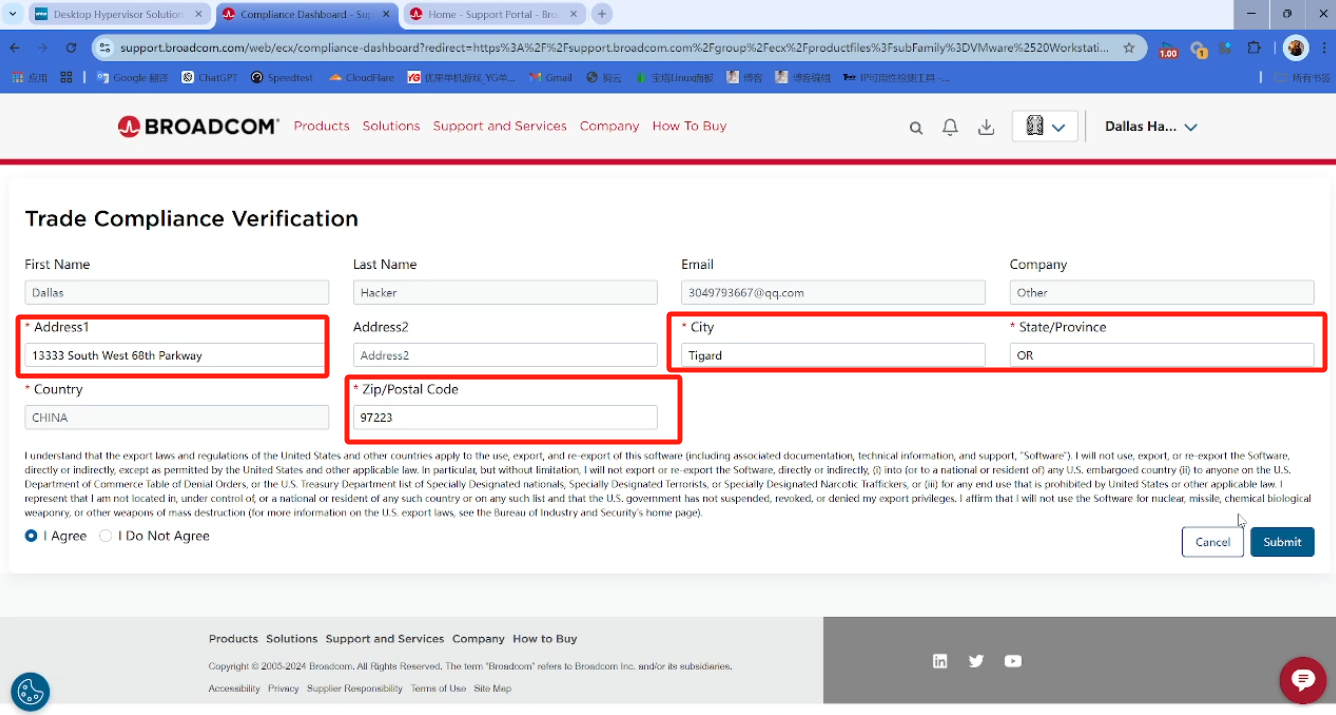
Task: Switch to Home - Support Portal tab
Action: click(493, 14)
